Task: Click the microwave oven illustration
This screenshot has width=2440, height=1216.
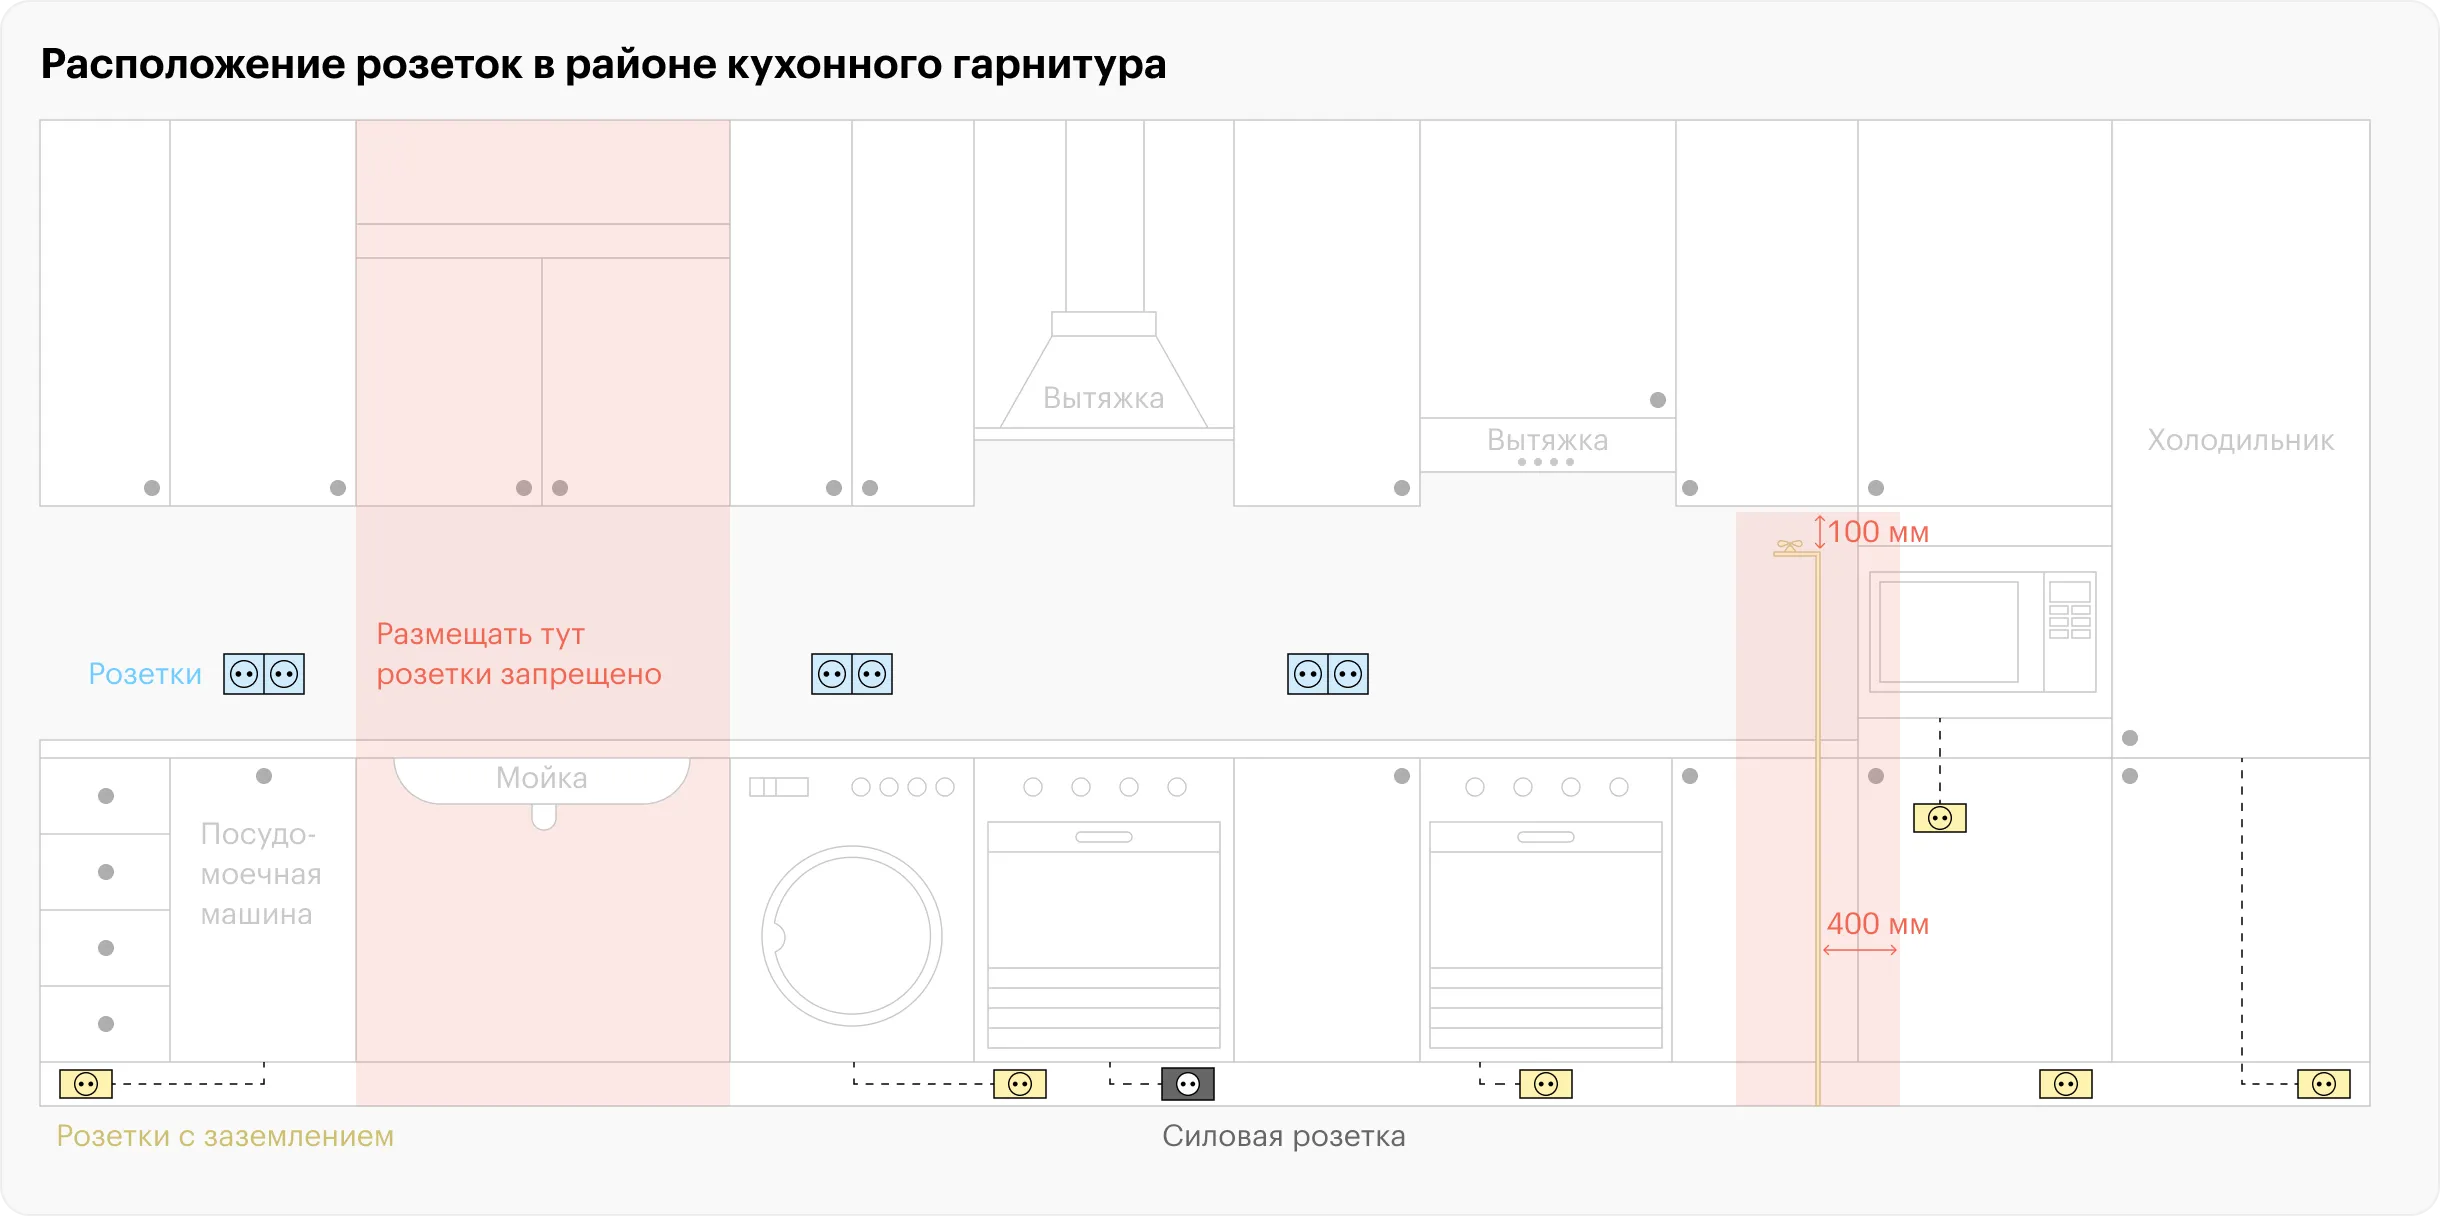Action: 1983,632
